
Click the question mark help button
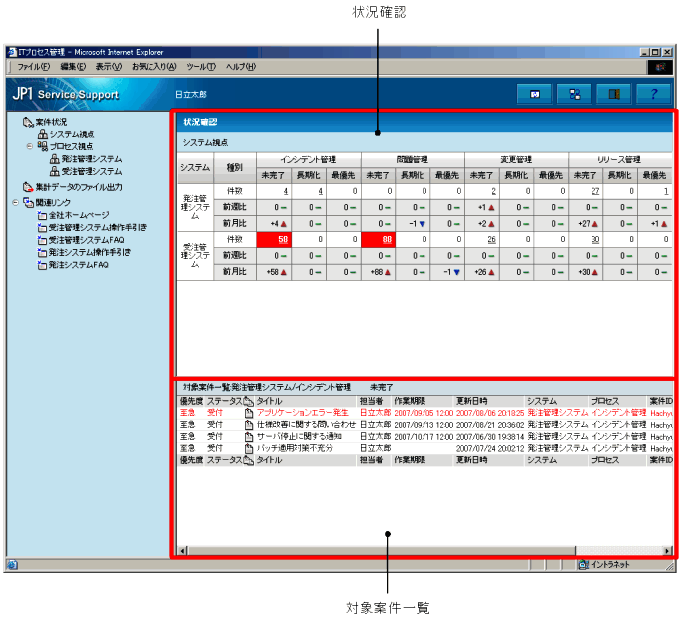pos(654,94)
